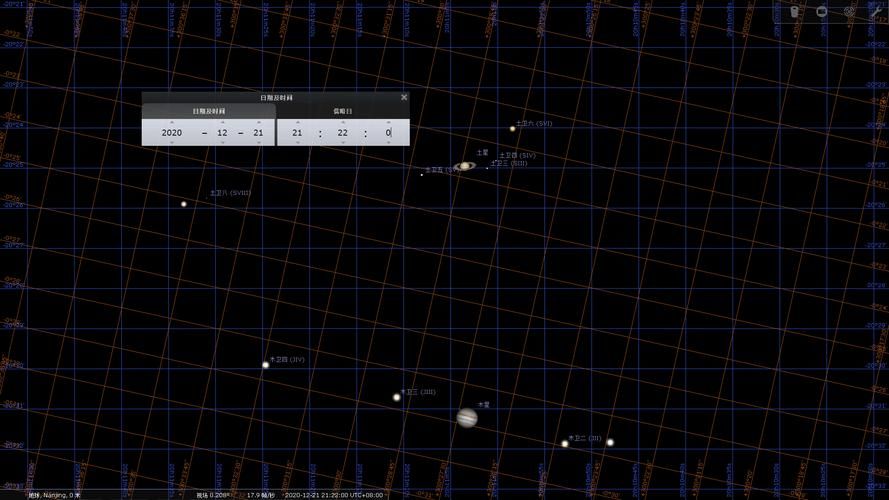Decrease the month with its down arrow
This screenshot has height=500, width=889.
point(222,143)
